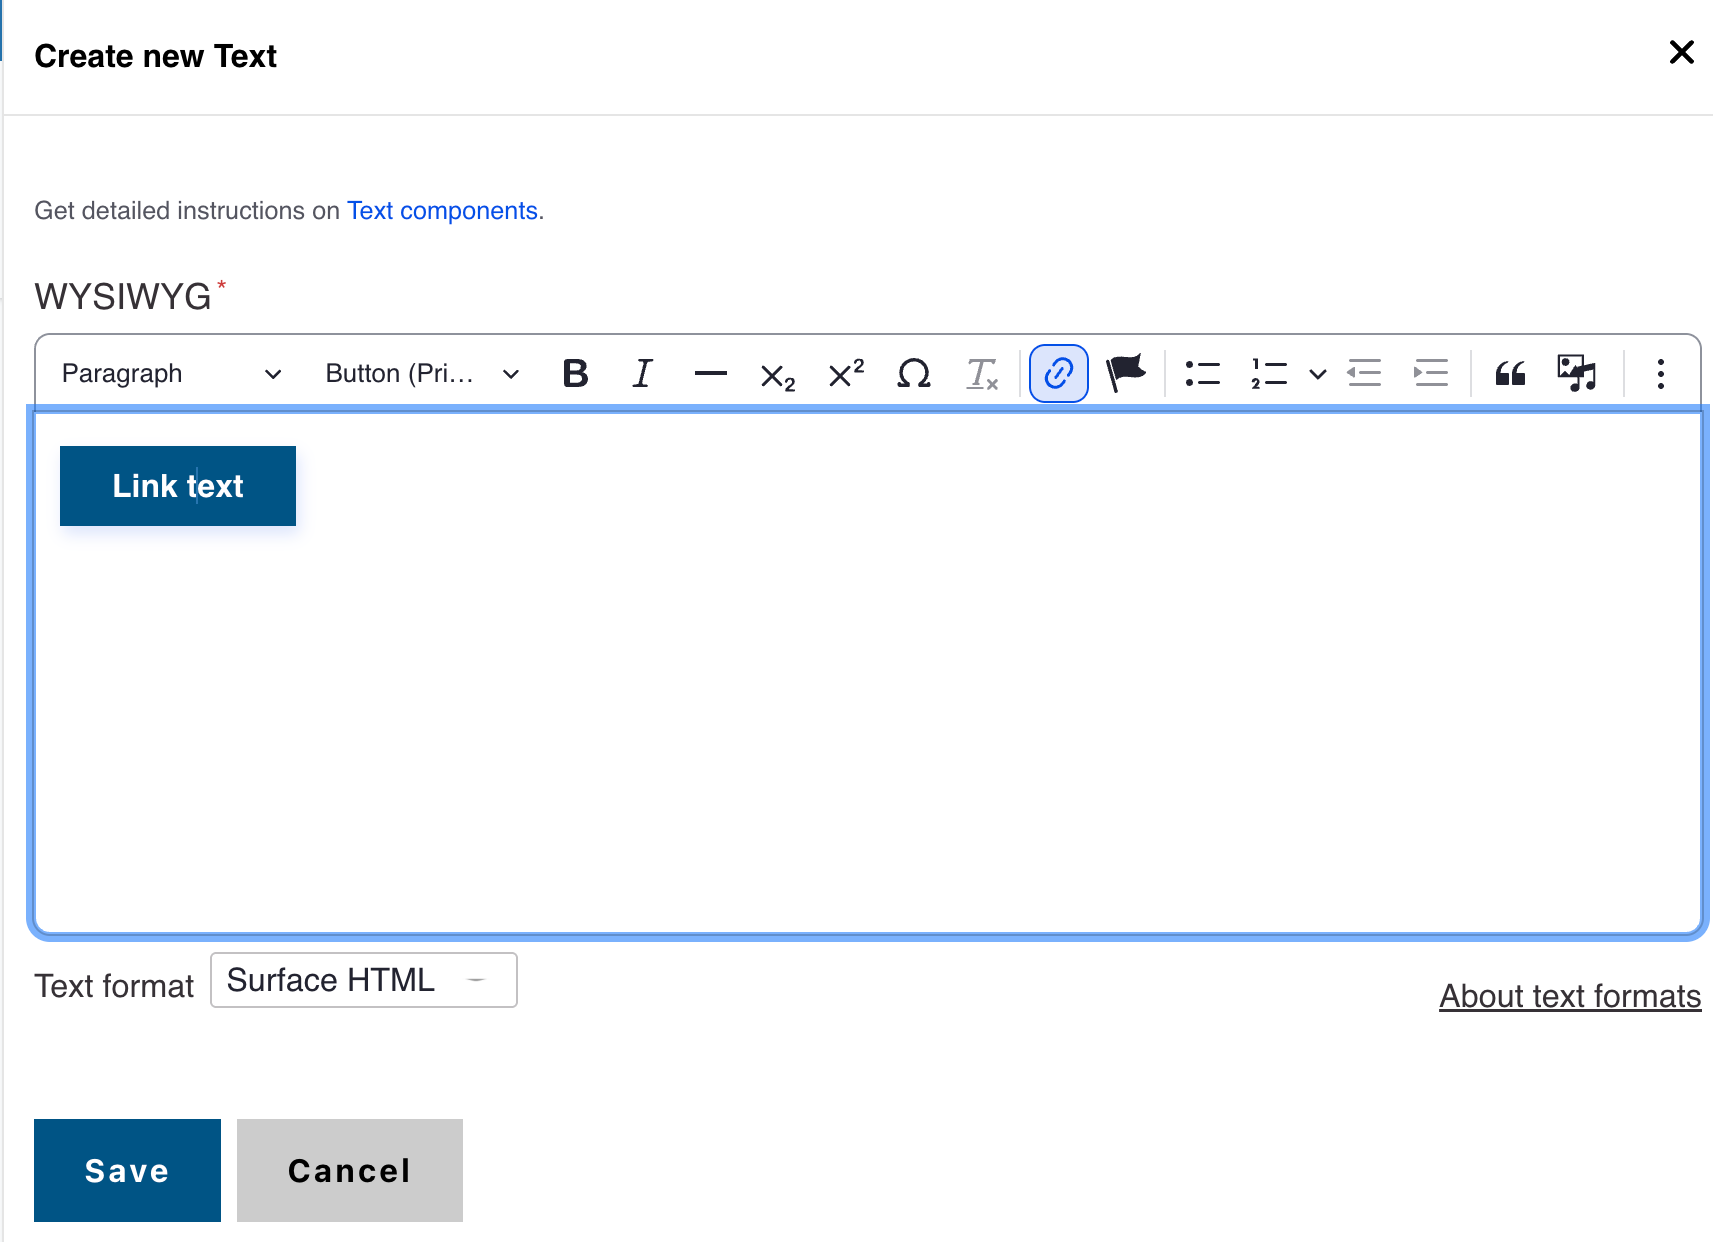Toggle bulleted list

click(1202, 374)
